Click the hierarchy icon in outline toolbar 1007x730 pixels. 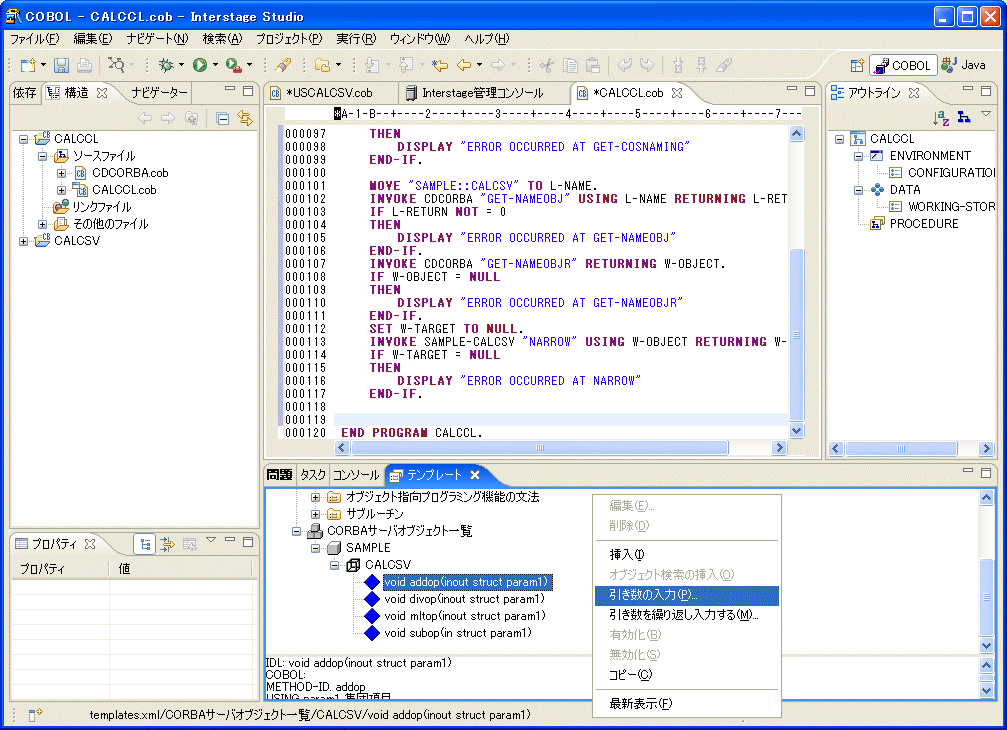pyautogui.click(x=964, y=117)
